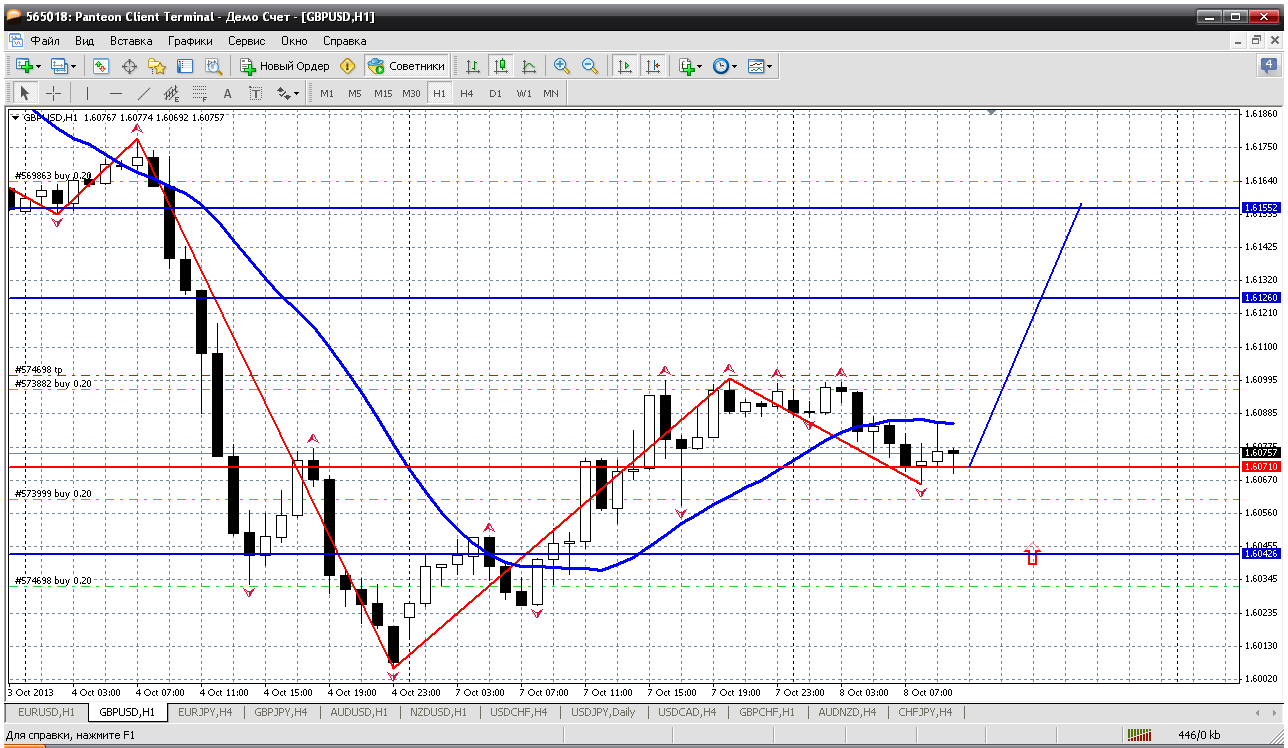Select the trendline drawing tool
Image resolution: width=1288 pixels, height=748 pixels.
pyautogui.click(x=143, y=93)
